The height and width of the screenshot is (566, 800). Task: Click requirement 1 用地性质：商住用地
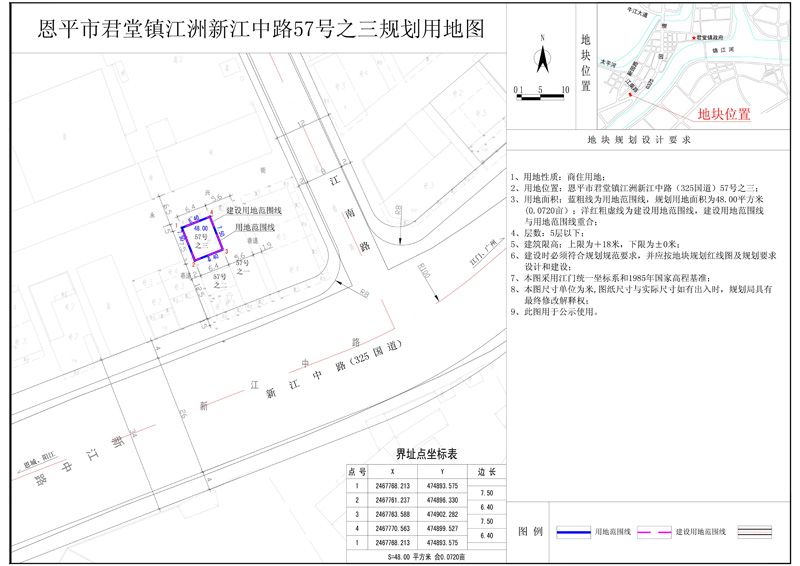[x=563, y=175]
